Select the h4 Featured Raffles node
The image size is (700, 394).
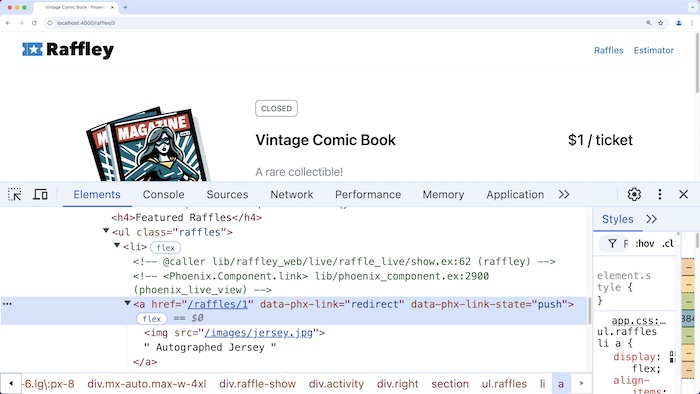point(186,218)
